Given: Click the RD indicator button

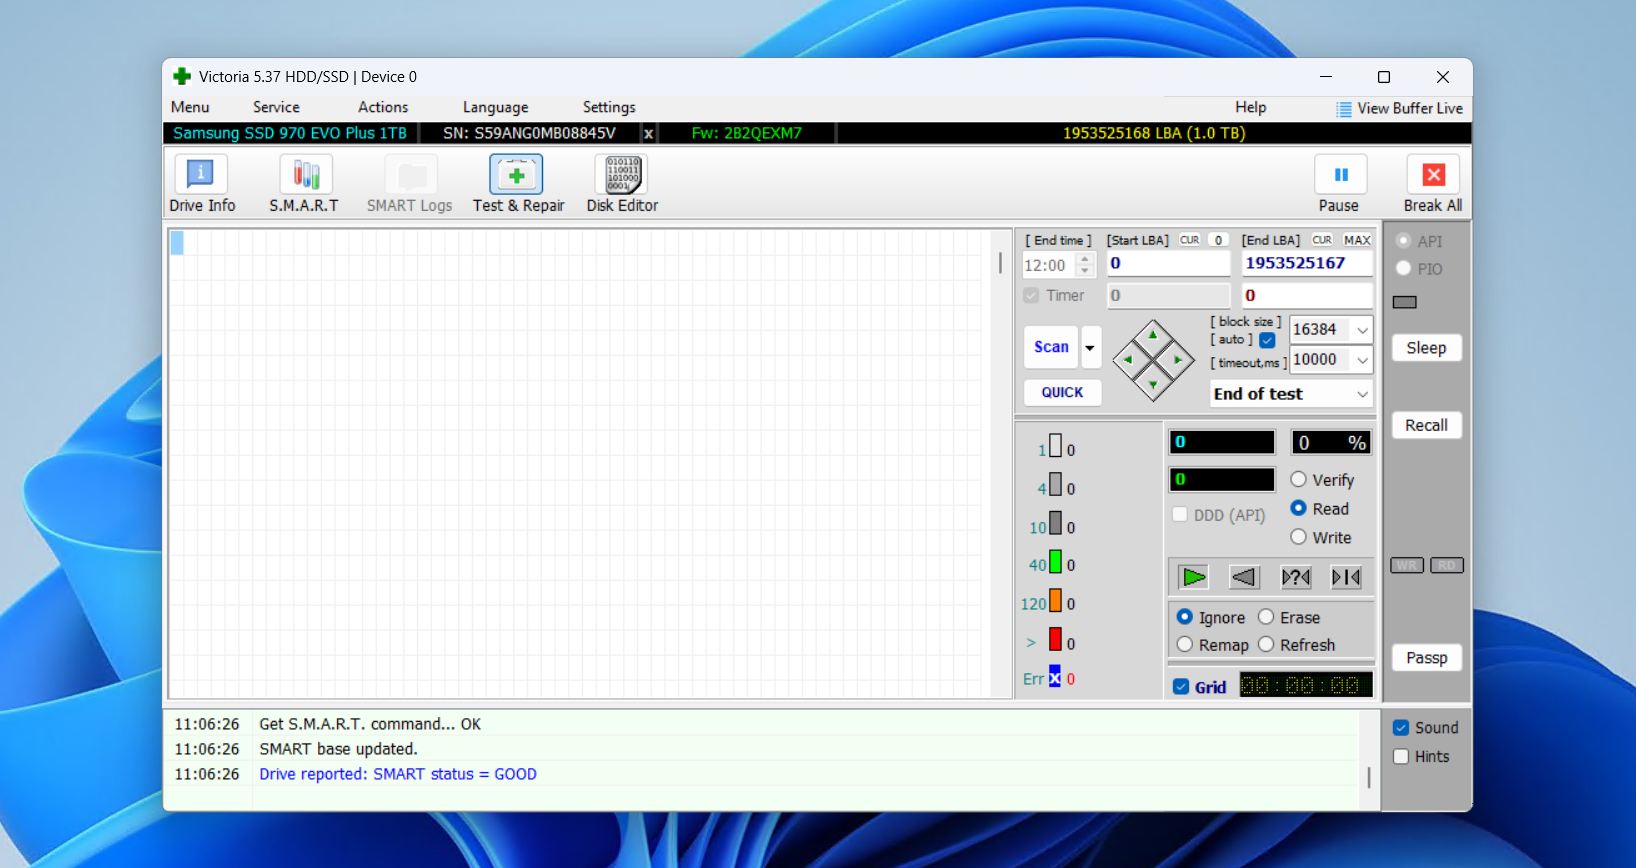Looking at the screenshot, I should [x=1447, y=565].
